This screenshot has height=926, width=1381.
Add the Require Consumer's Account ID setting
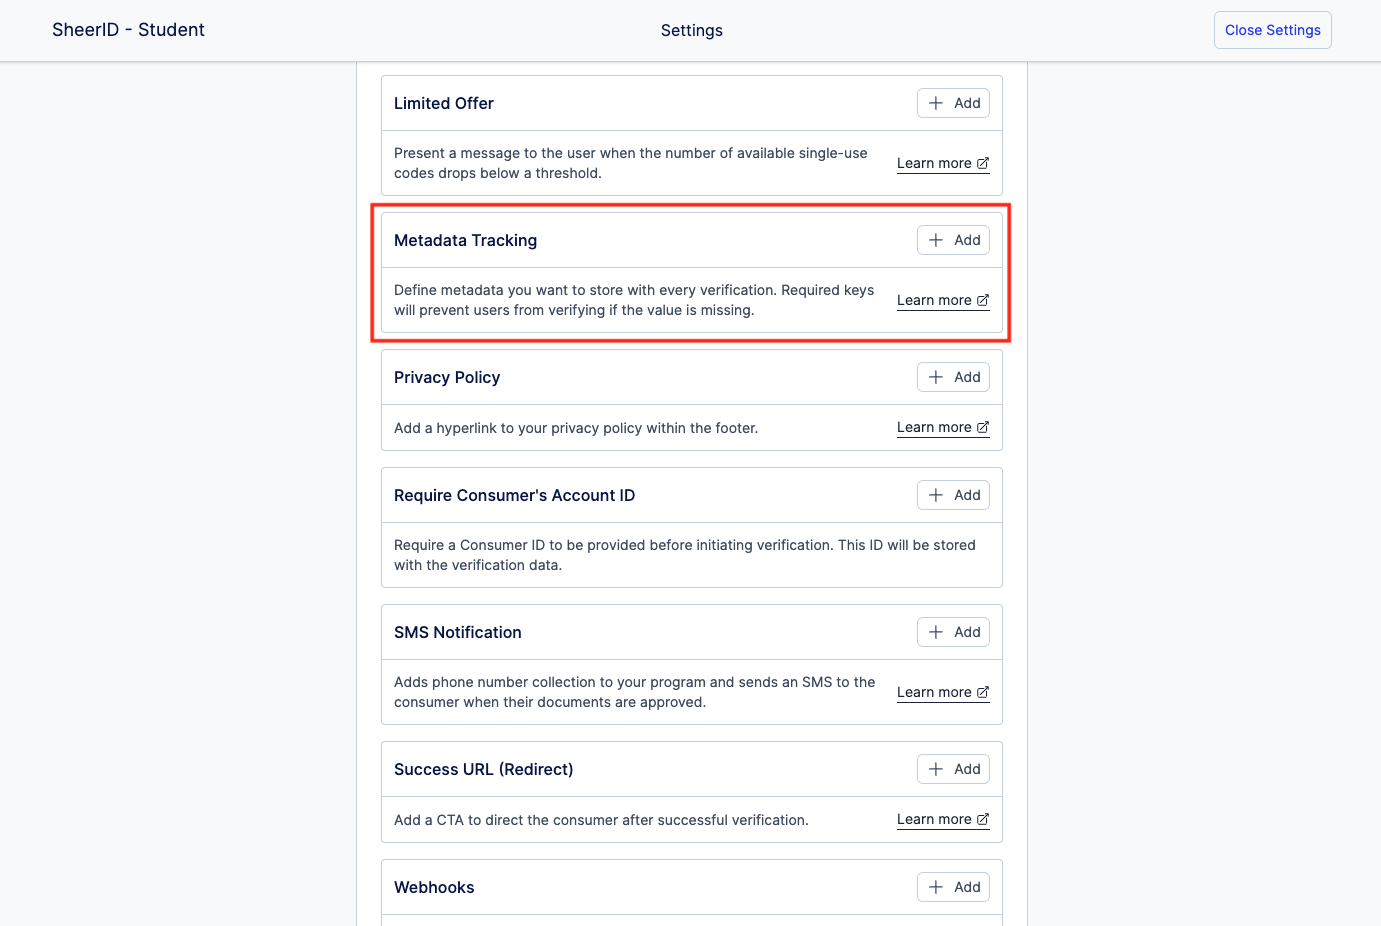tap(953, 495)
